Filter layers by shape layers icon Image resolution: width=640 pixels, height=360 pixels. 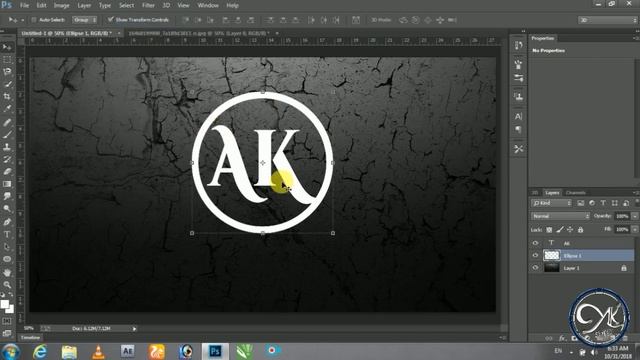point(614,203)
